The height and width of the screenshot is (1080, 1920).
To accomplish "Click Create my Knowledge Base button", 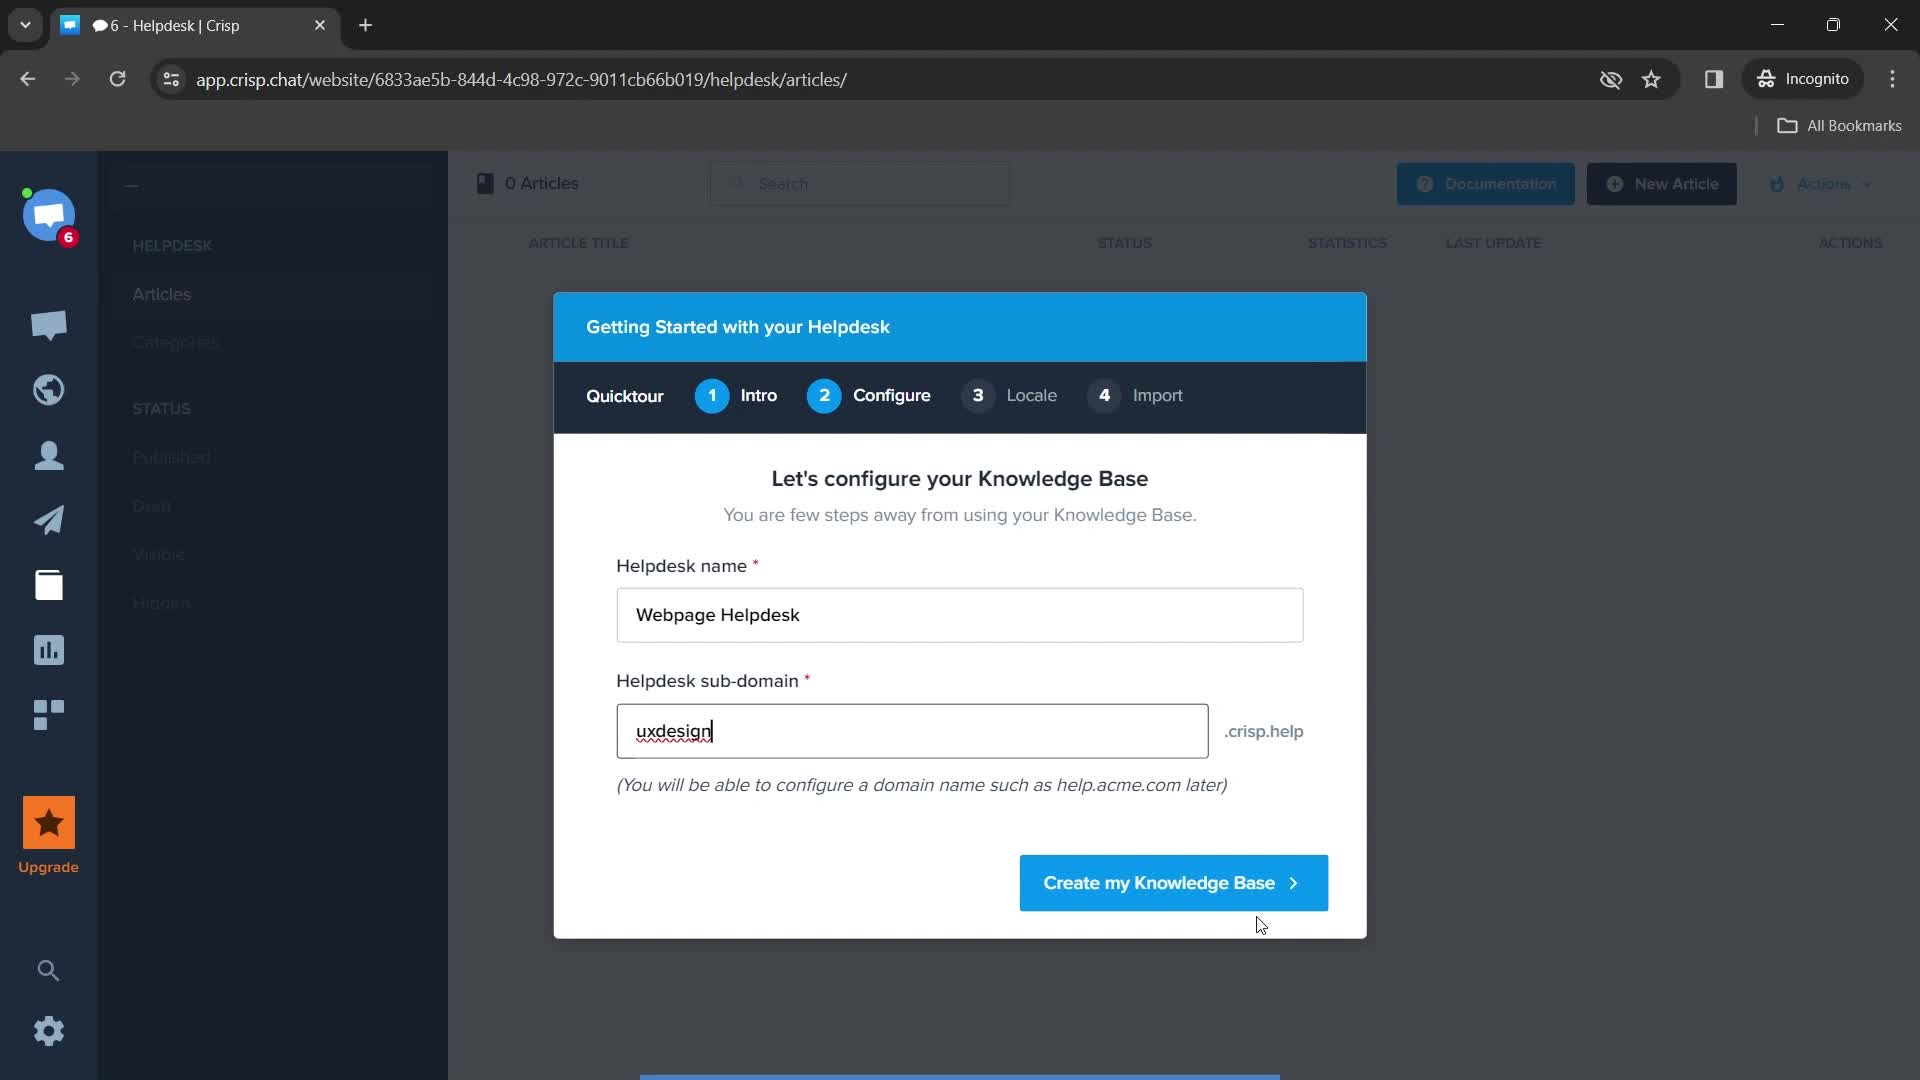I will tap(1174, 882).
